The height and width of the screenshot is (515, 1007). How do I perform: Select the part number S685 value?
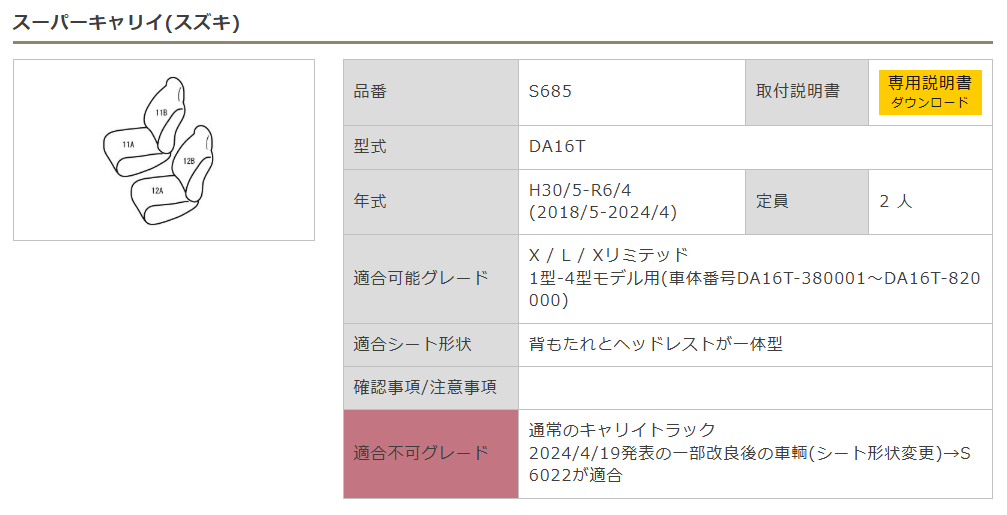(x=550, y=92)
